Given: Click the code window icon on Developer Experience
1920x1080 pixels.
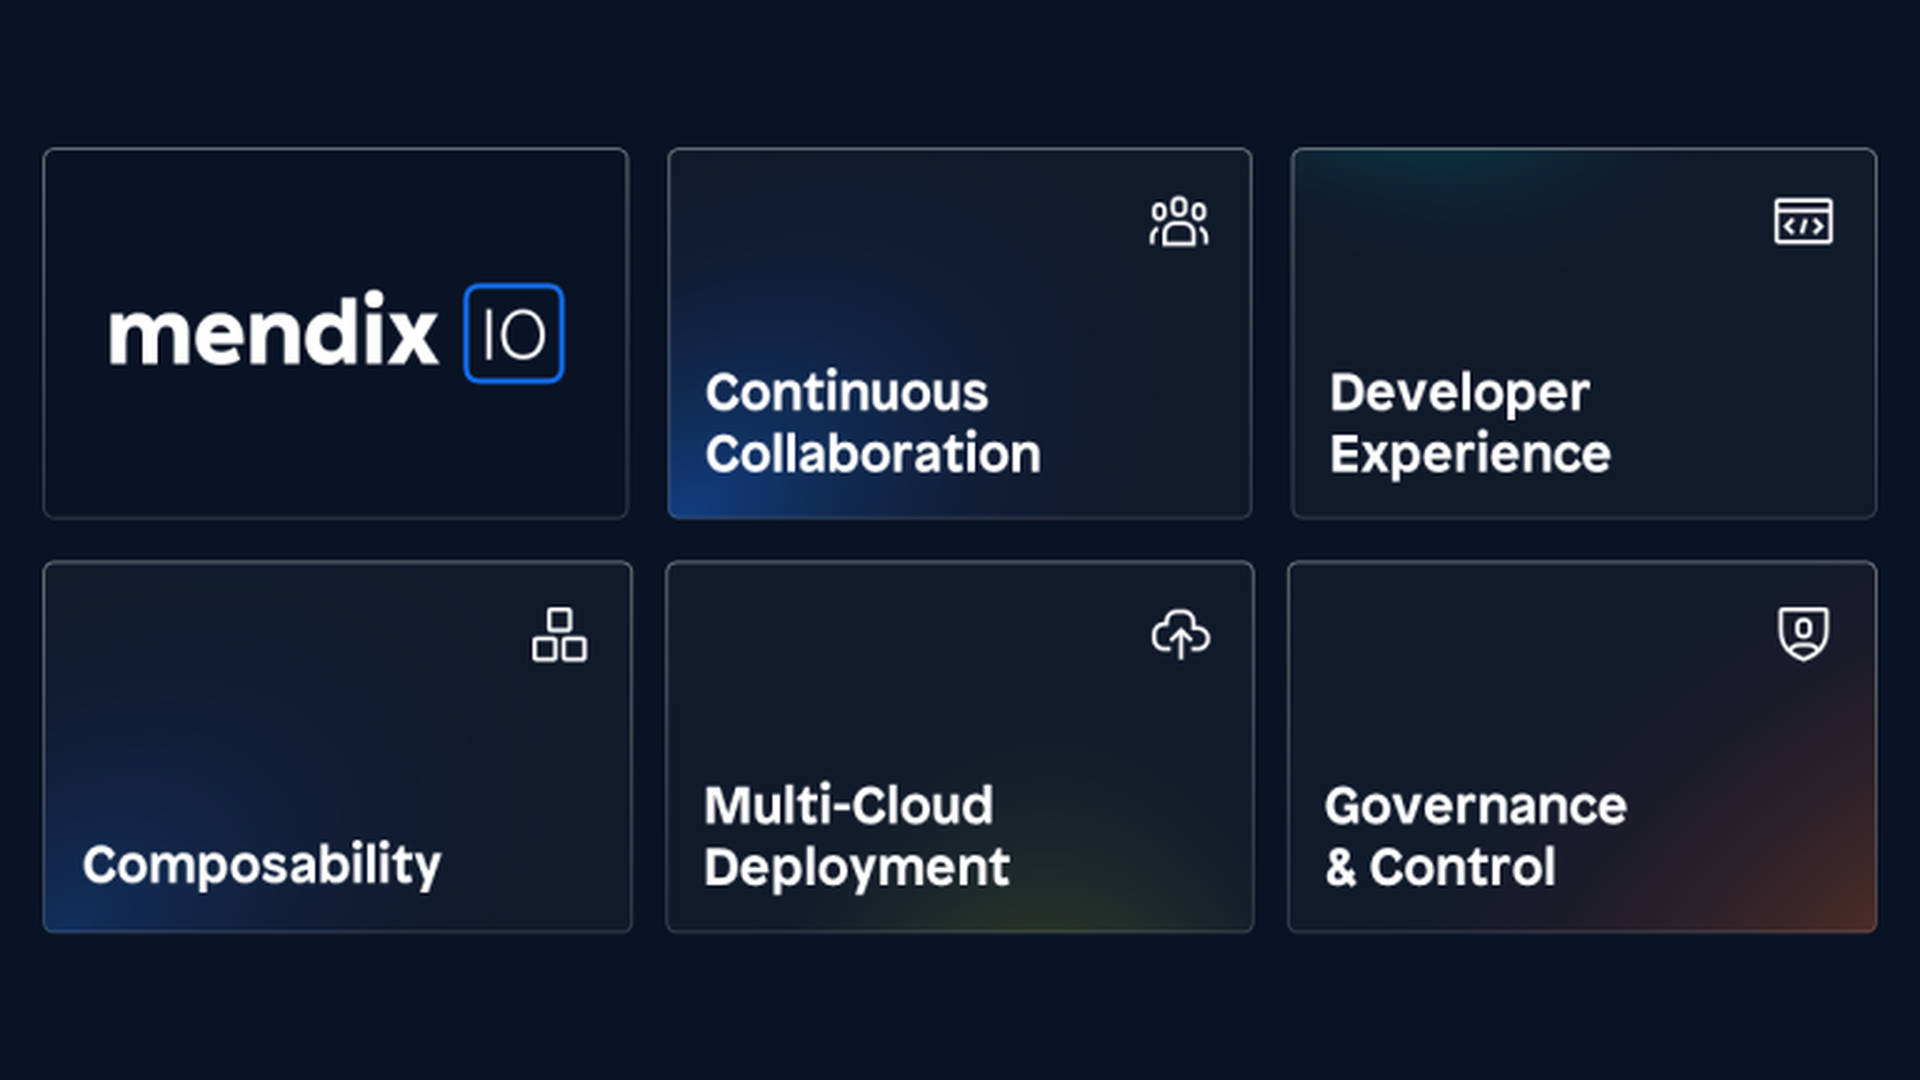Looking at the screenshot, I should [x=1803, y=221].
